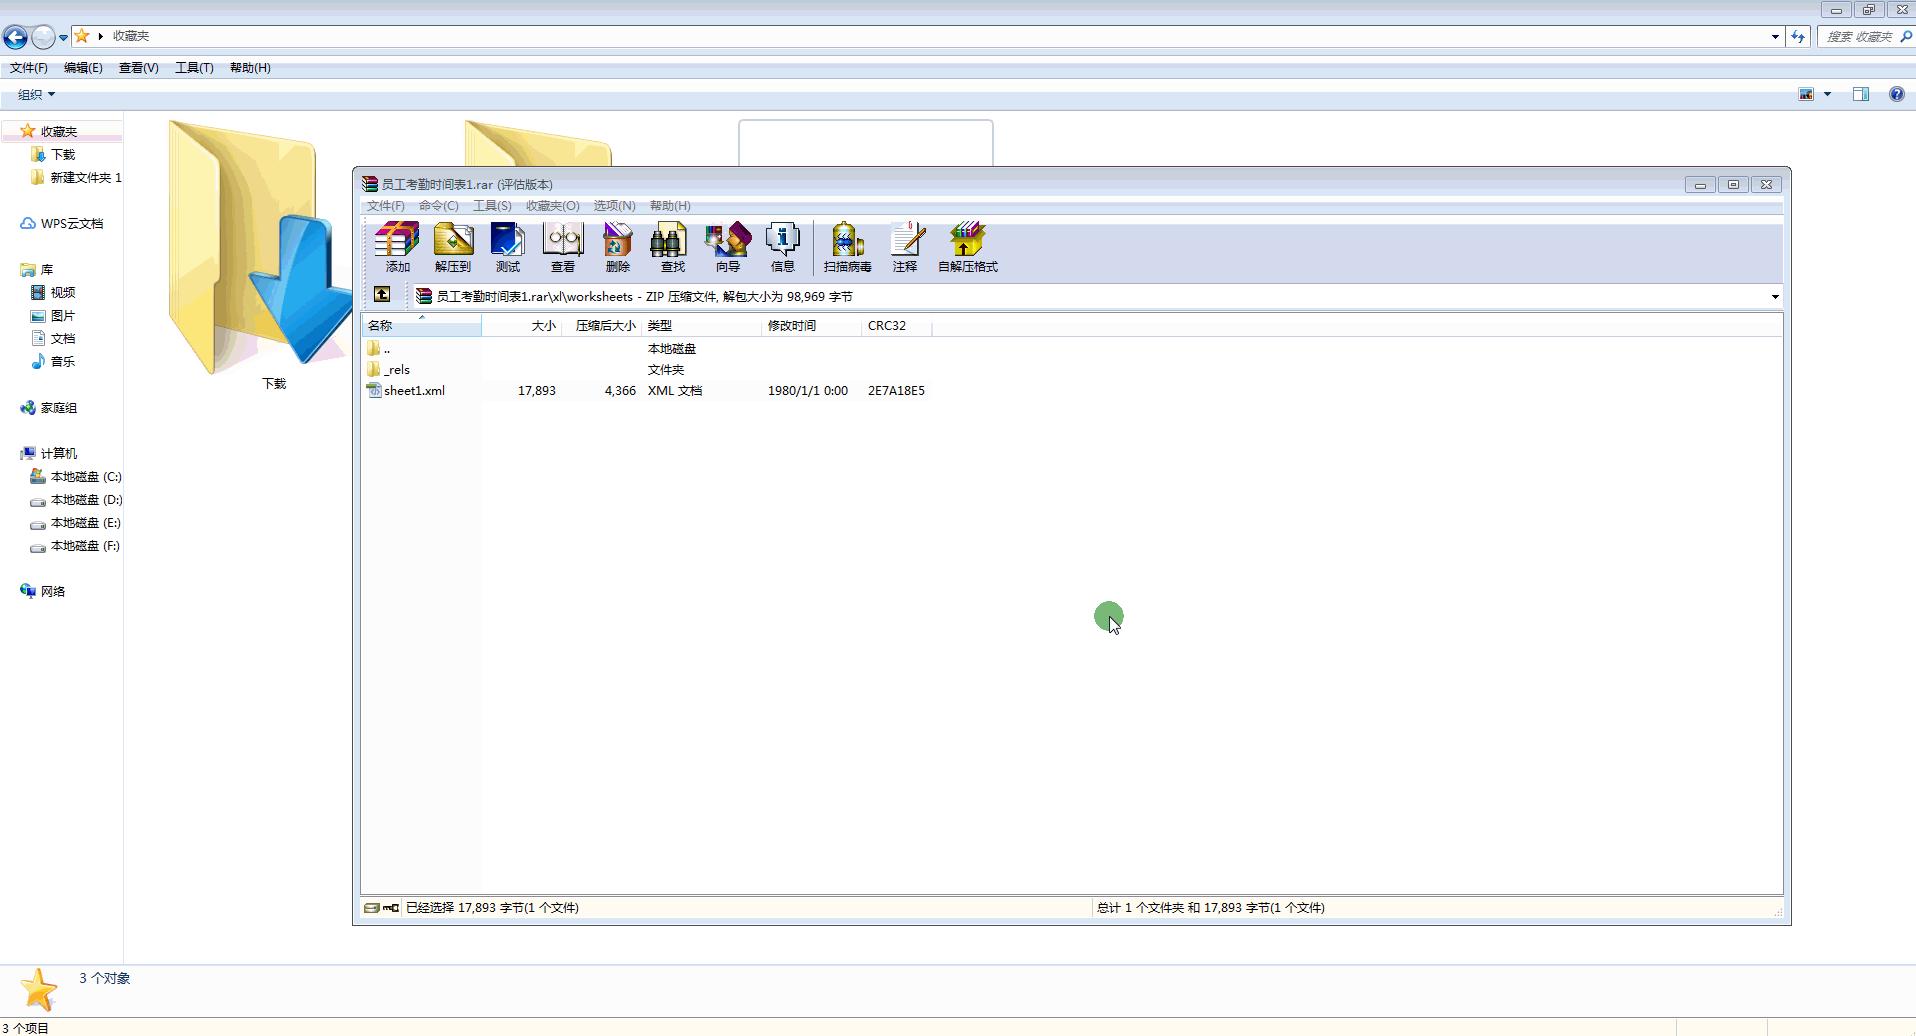Viewport: 1916px width, 1036px height.
Task: Launch the 向导 (Wizard) tool
Action: pyautogui.click(x=727, y=246)
